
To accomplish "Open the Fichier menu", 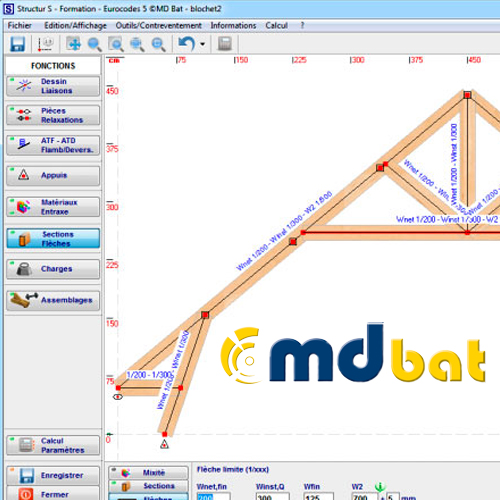I will pyautogui.click(x=20, y=26).
